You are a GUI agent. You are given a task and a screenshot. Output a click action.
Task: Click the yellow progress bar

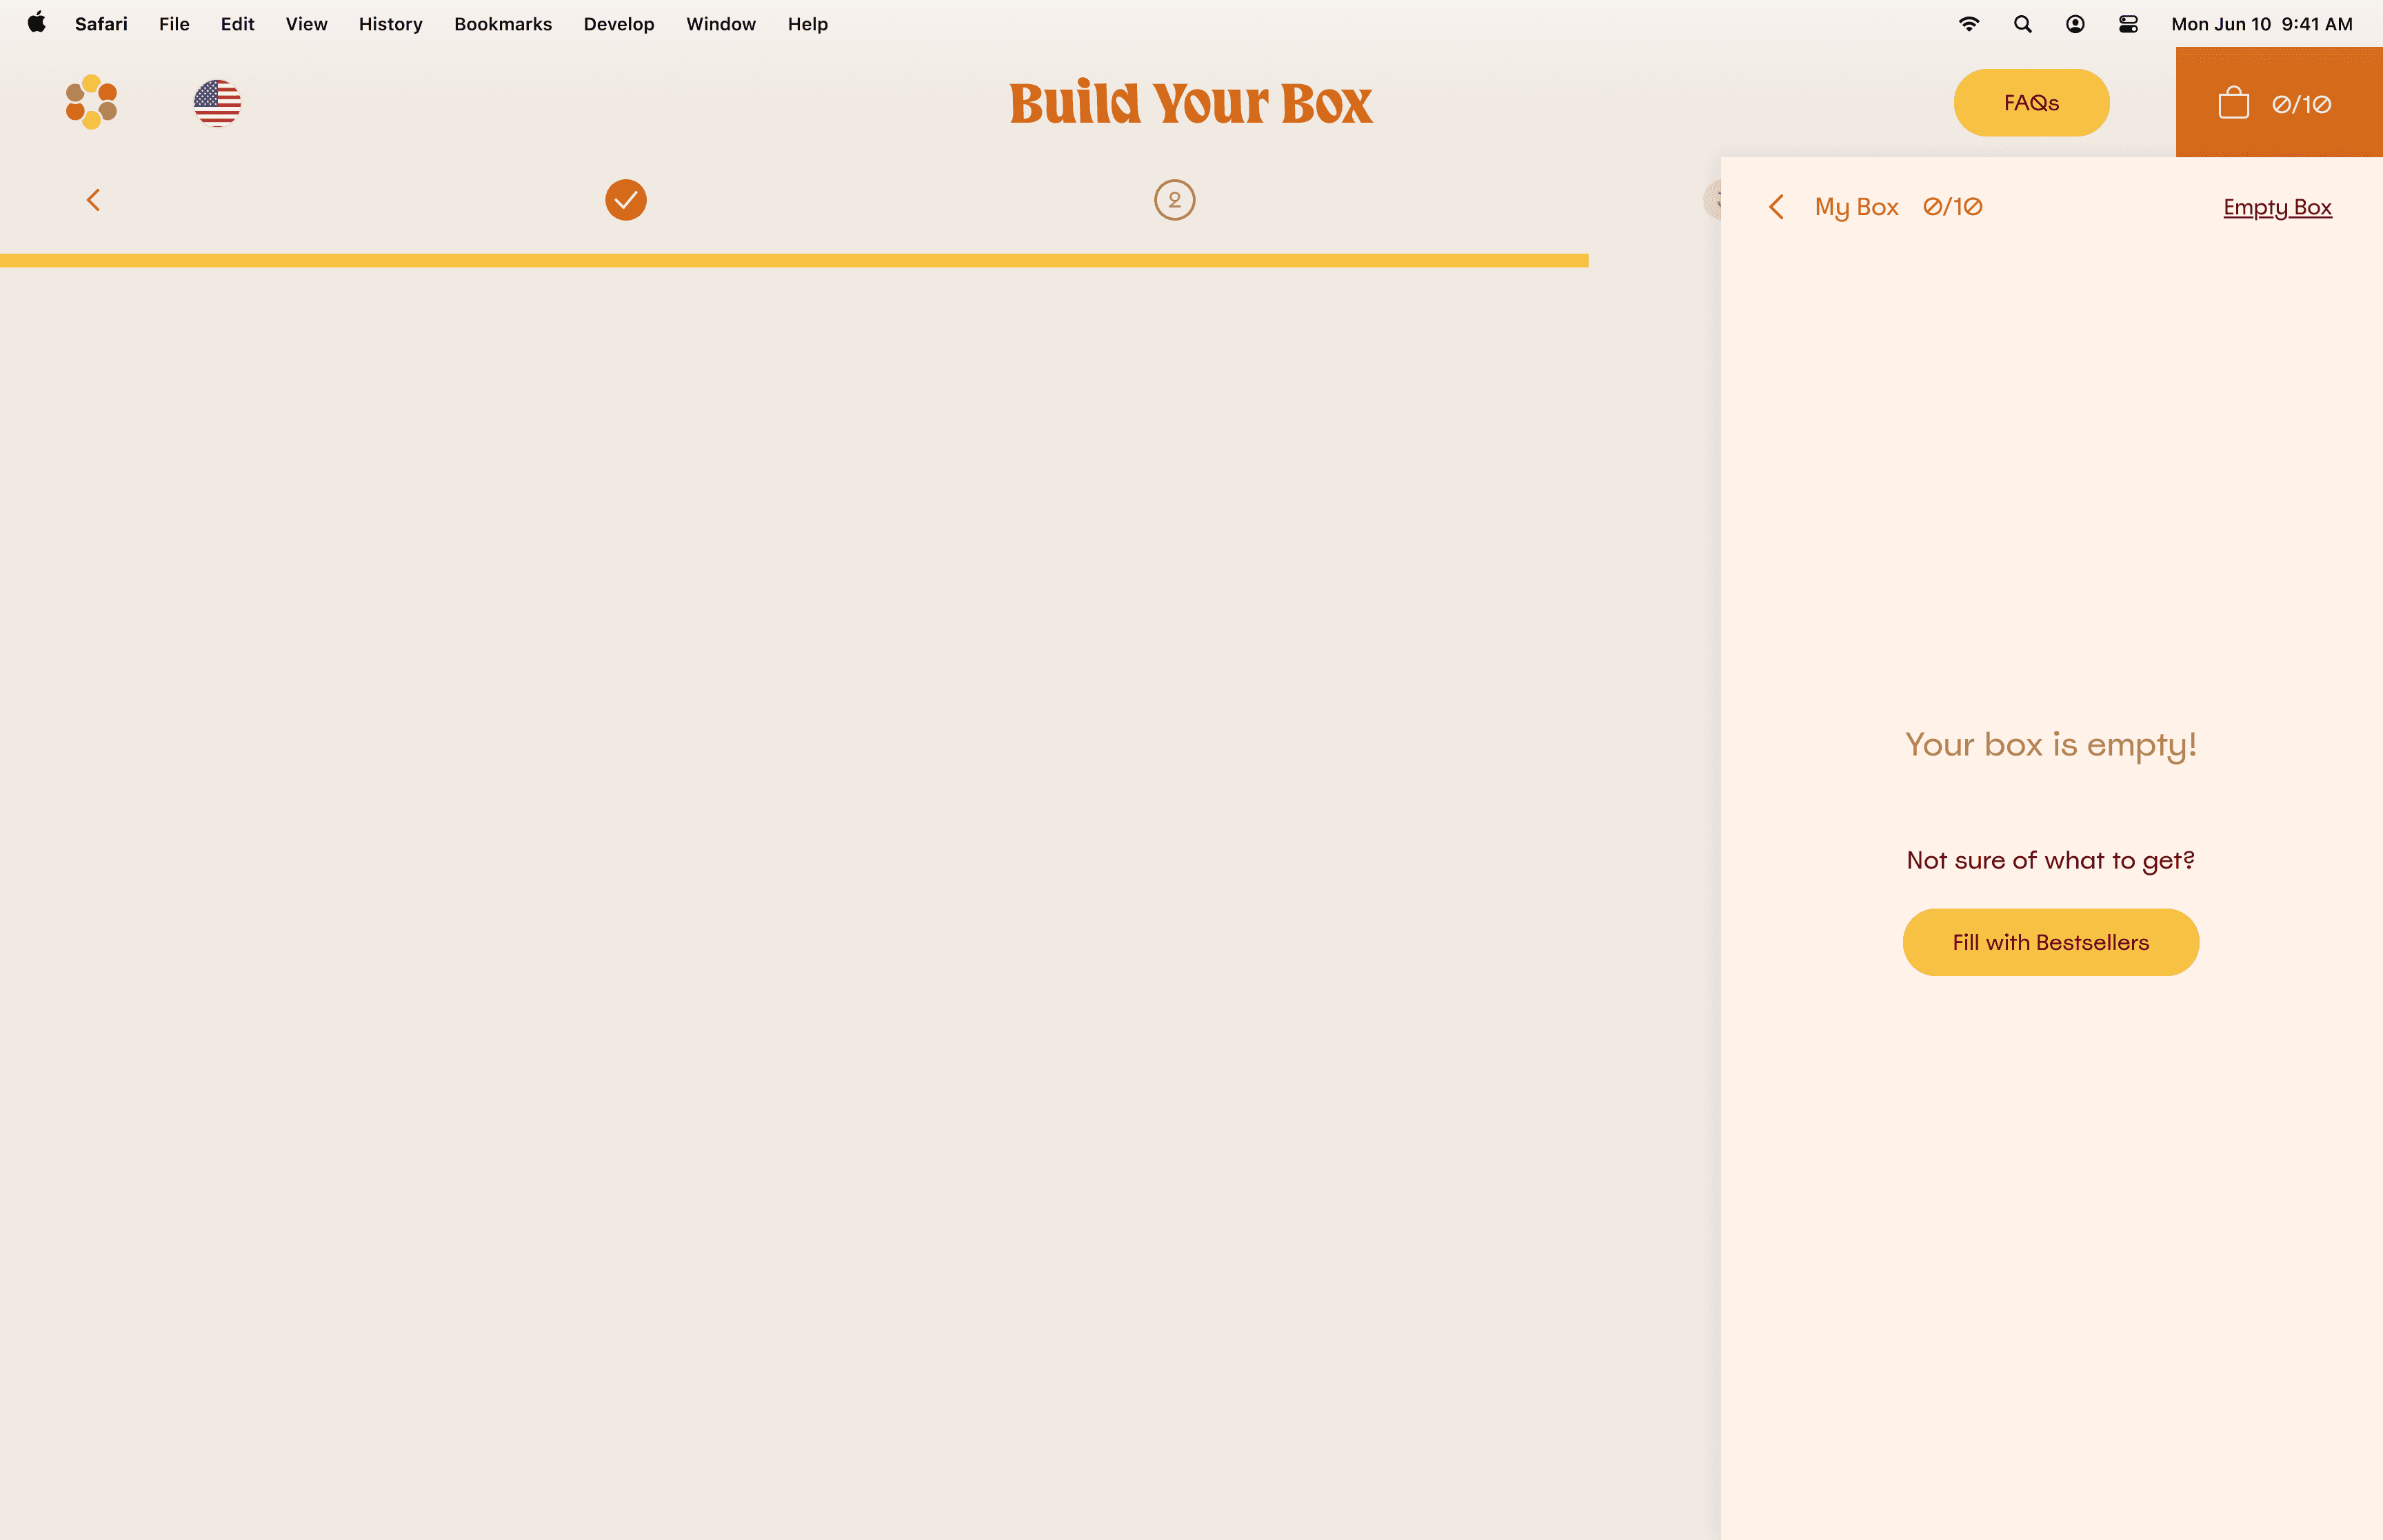click(793, 261)
